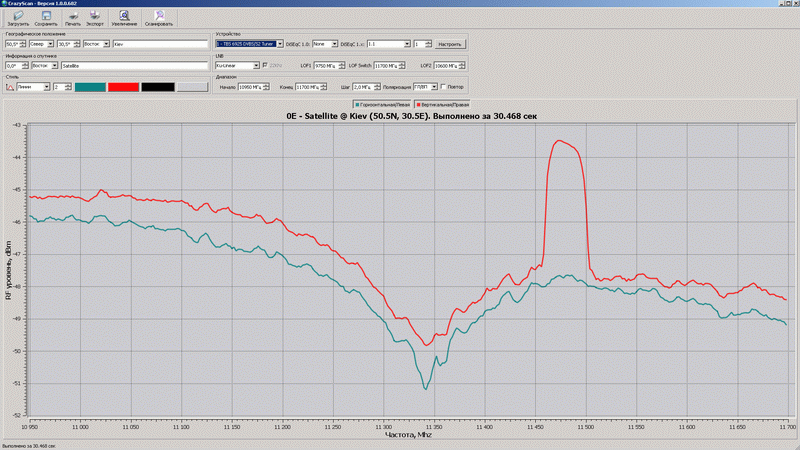Click the -43 dBm axis tick label
Viewport: 800px width, 450px height.
click(x=18, y=126)
